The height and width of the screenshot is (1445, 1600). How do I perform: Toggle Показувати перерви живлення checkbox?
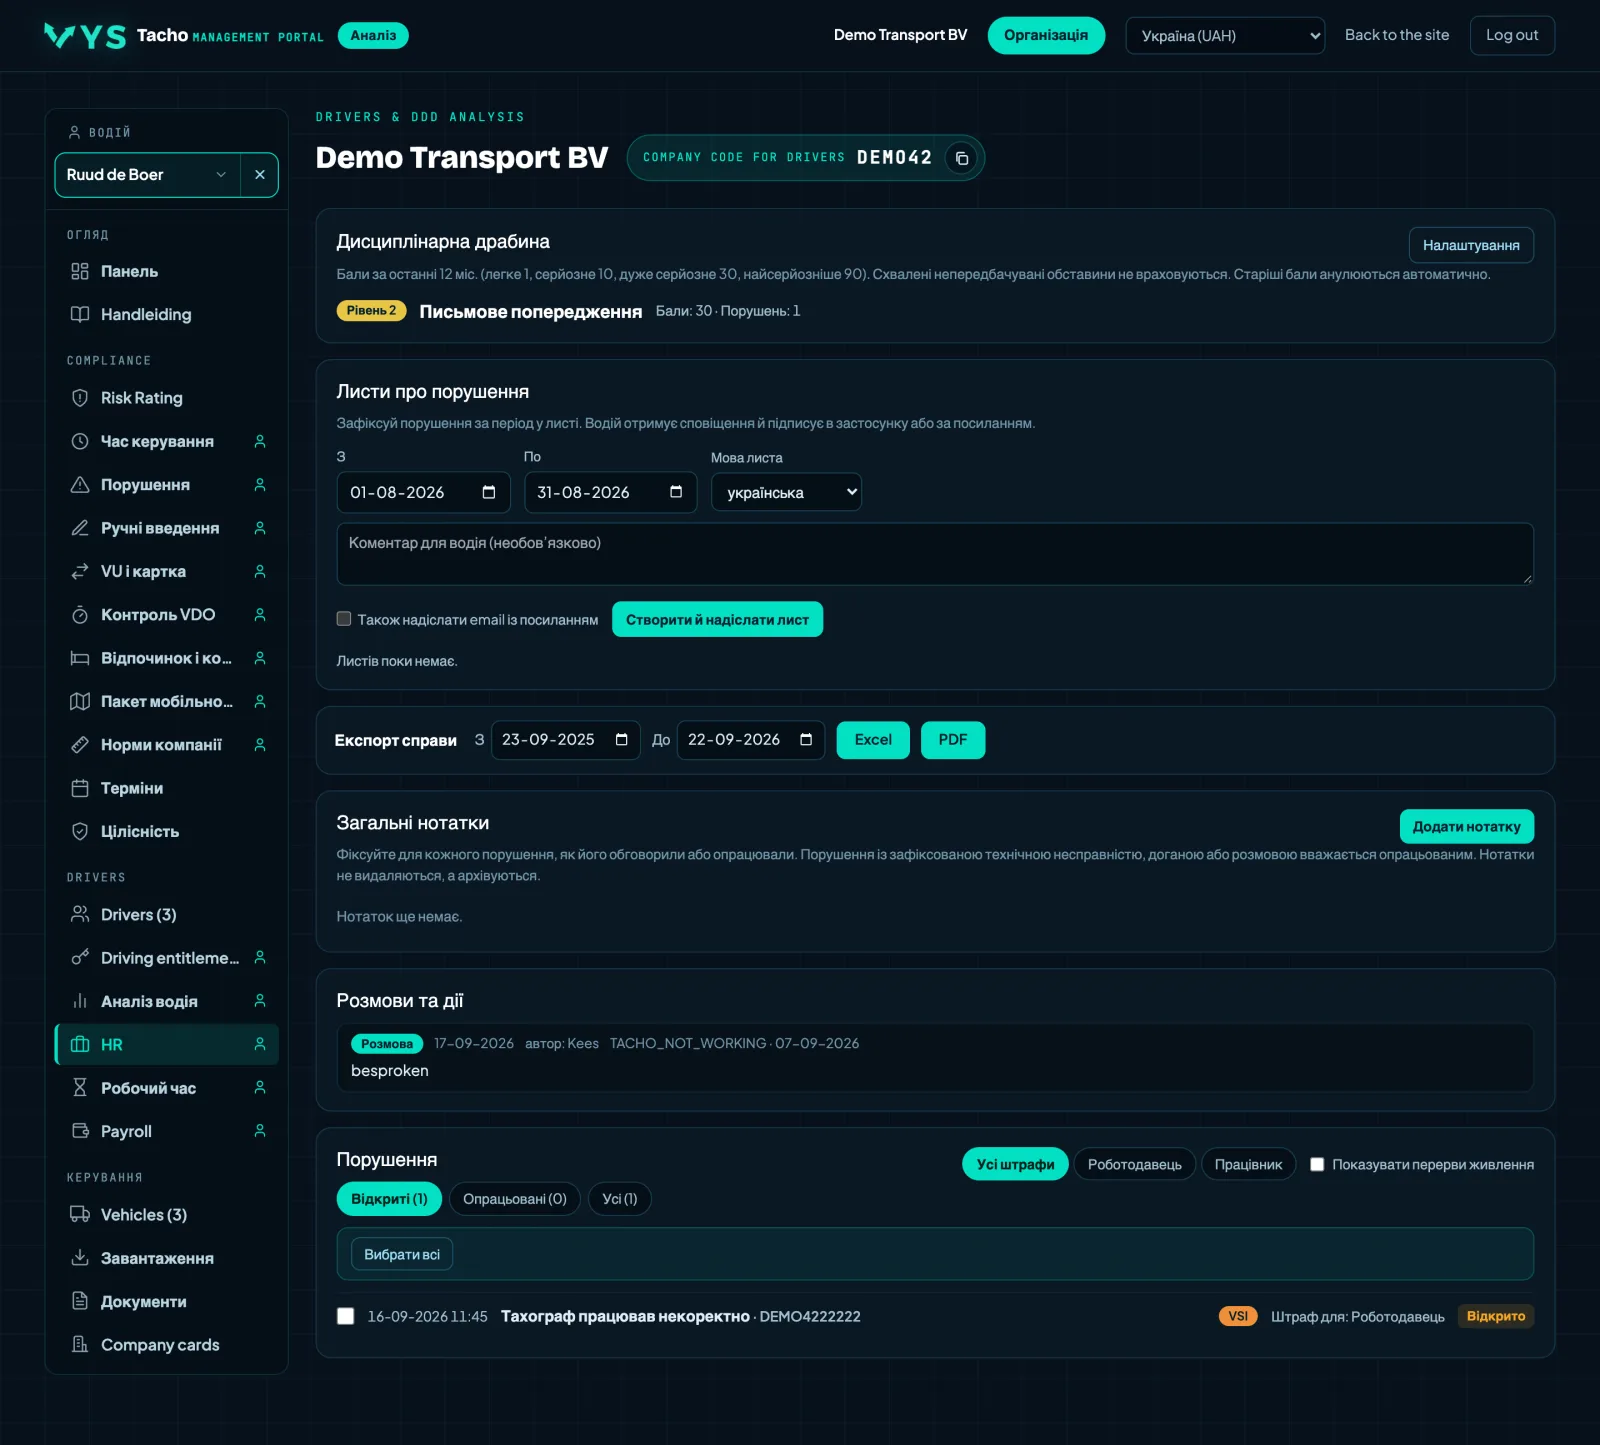1317,1164
